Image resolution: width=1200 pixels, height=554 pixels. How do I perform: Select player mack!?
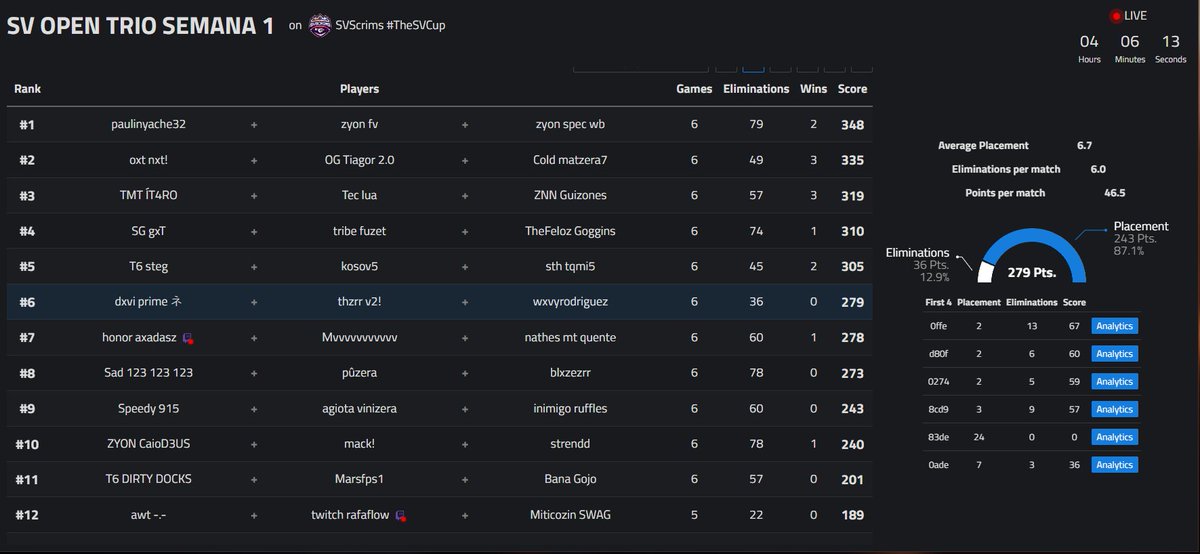tap(360, 444)
